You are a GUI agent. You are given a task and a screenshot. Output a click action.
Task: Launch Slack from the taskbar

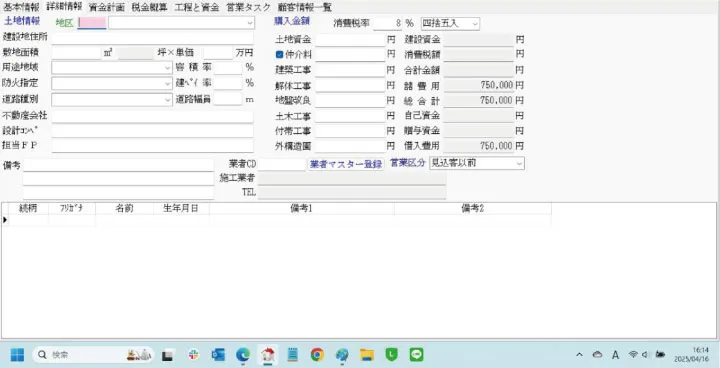pyautogui.click(x=194, y=355)
